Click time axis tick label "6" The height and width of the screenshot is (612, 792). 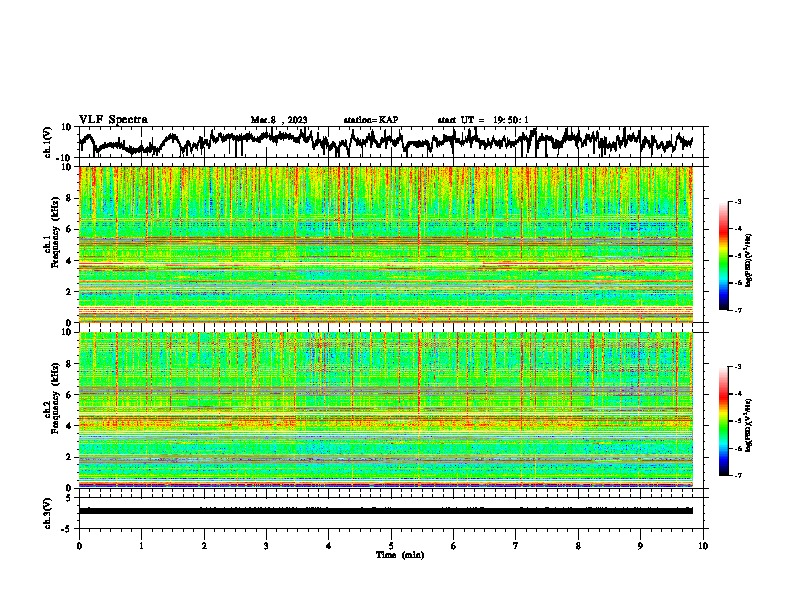[454, 546]
